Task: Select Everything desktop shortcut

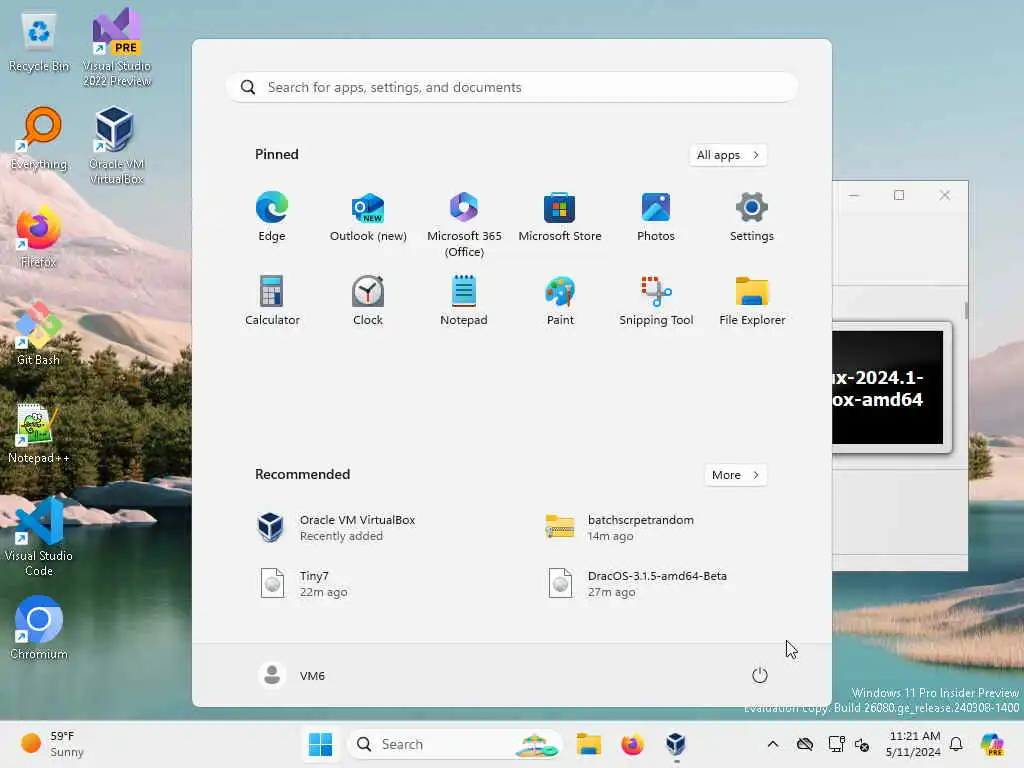Action: 39,138
